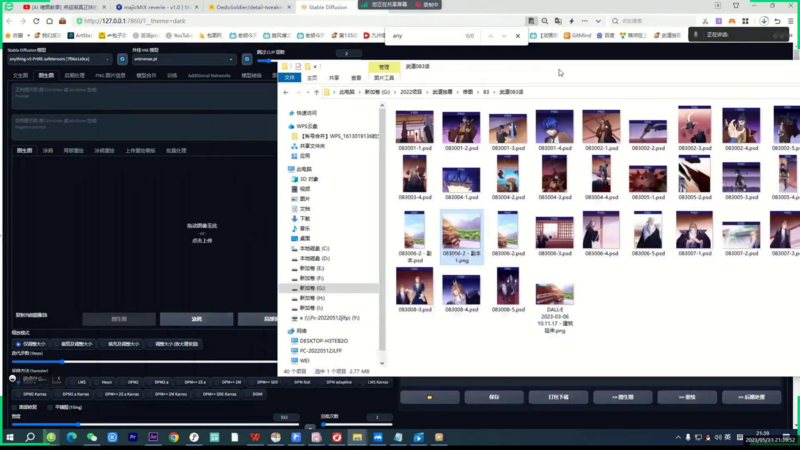Open the VAE model dropdown
Viewport: 800px width, 450px height.
(x=183, y=59)
